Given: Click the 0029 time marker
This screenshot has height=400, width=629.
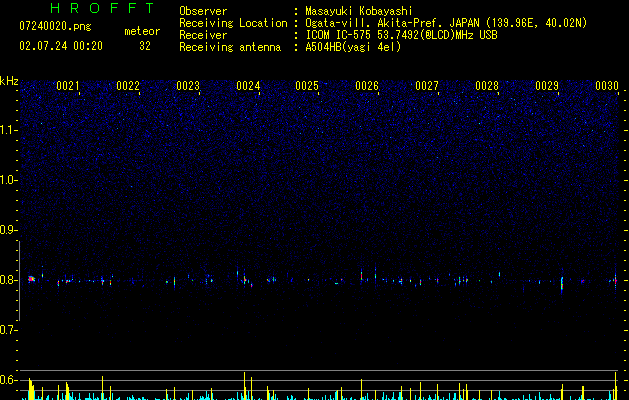Looking at the screenshot, I should pos(547,86).
